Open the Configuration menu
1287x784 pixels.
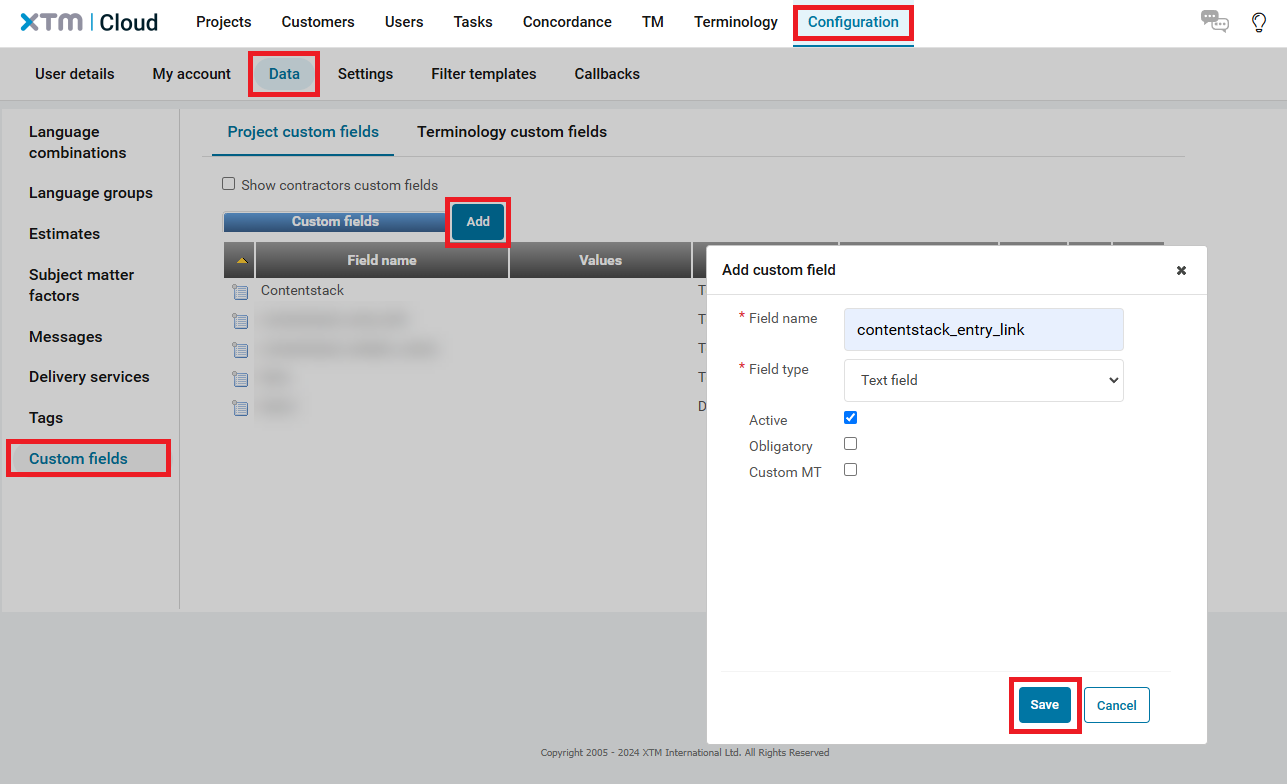853,22
